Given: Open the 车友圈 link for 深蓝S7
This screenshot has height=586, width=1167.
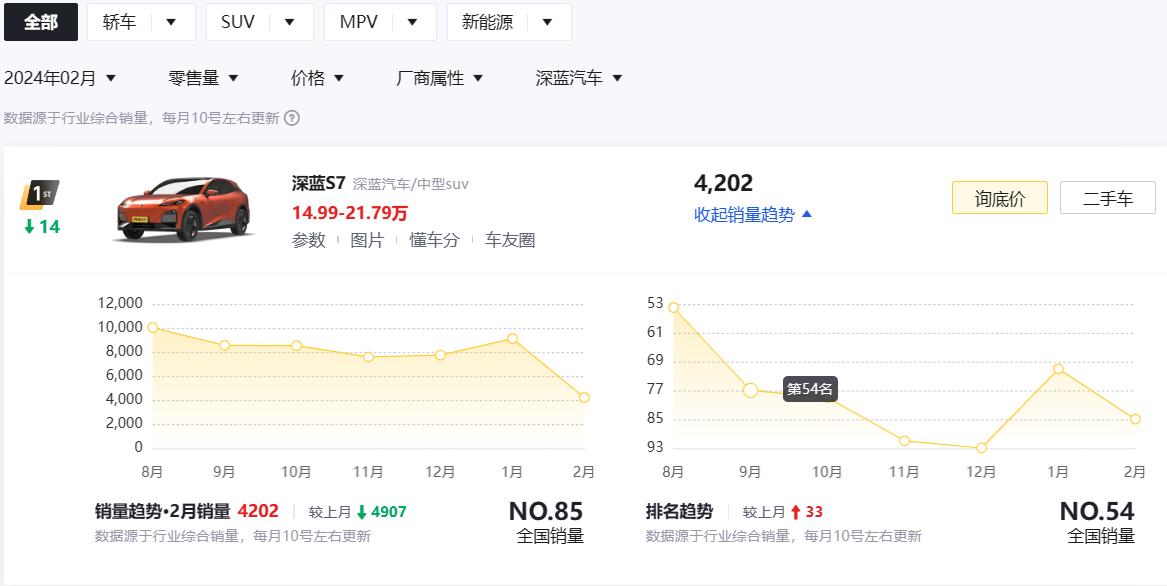Looking at the screenshot, I should [510, 240].
